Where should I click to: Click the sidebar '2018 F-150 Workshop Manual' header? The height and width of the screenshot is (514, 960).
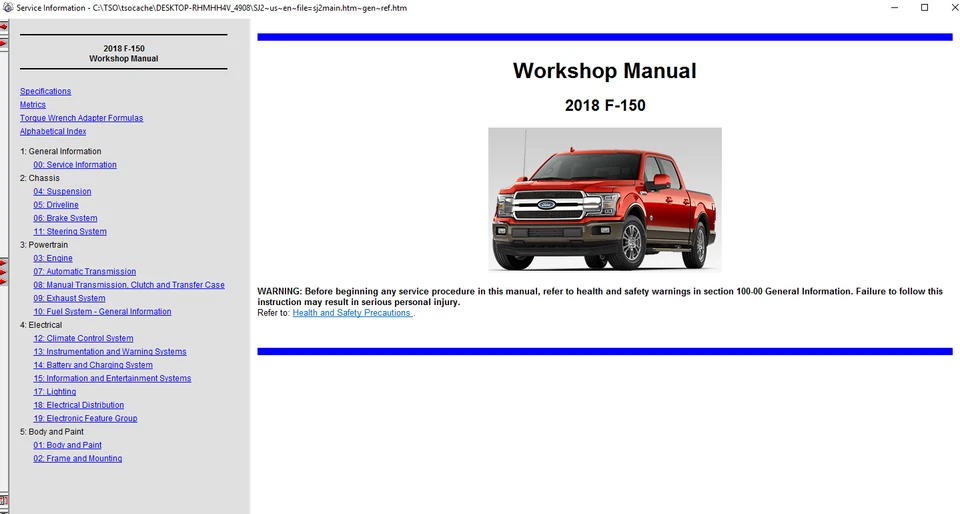tap(124, 54)
